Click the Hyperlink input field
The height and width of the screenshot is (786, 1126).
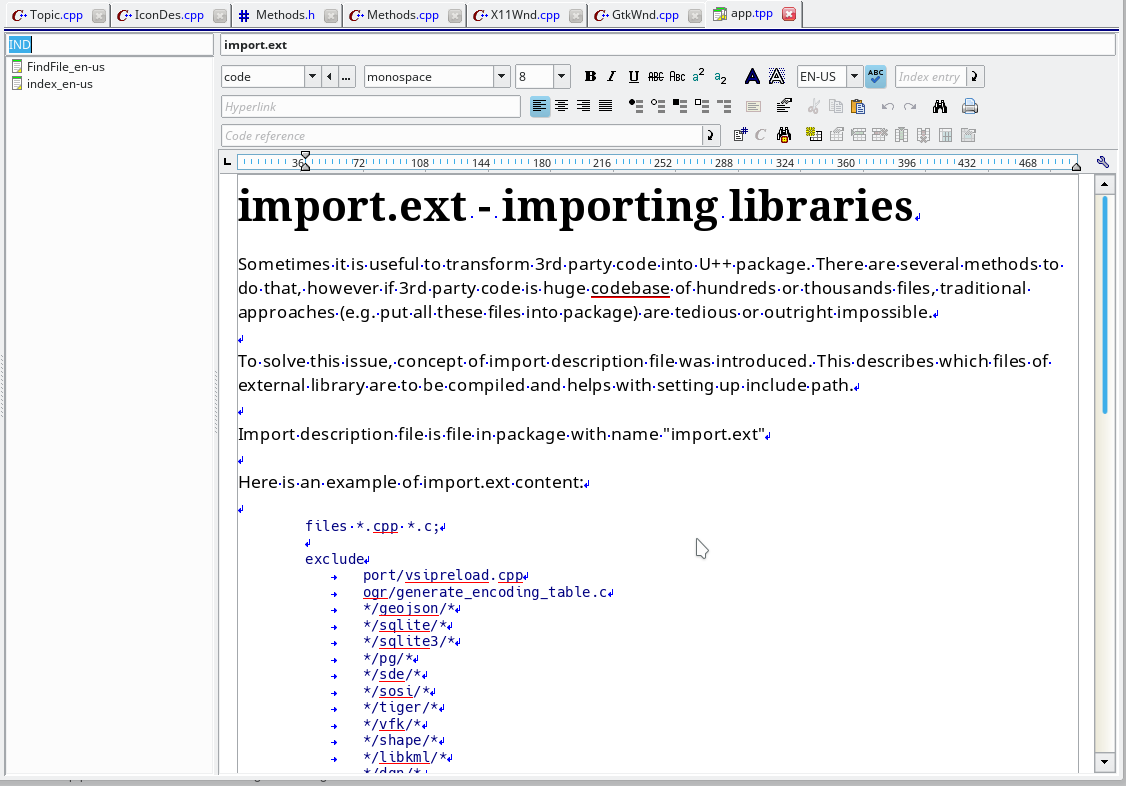pos(370,106)
